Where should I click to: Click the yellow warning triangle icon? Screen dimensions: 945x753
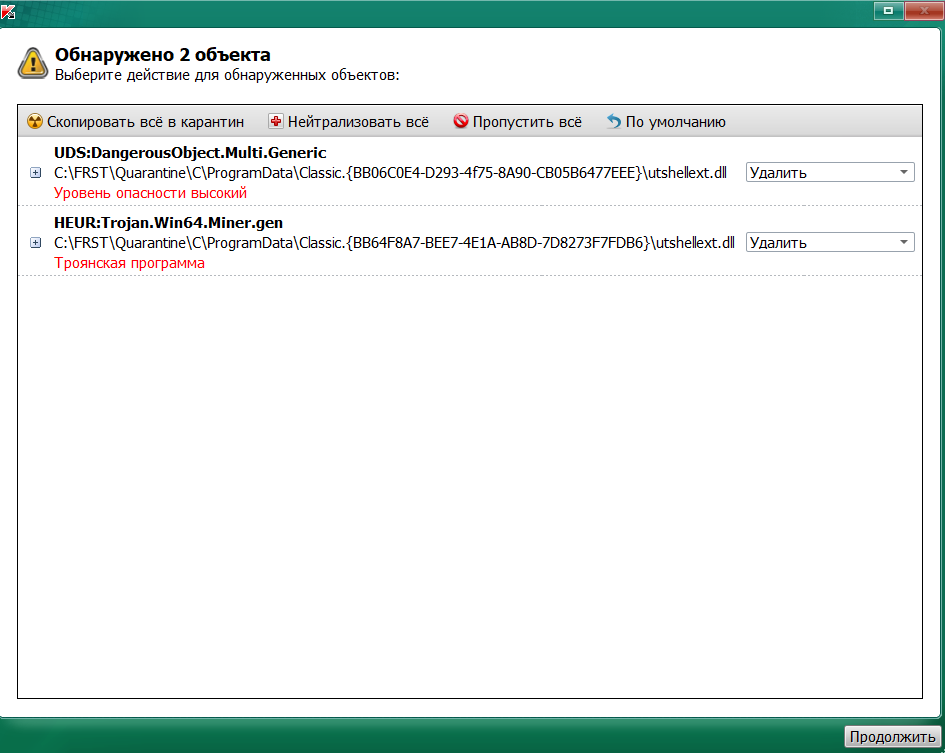[x=33, y=64]
